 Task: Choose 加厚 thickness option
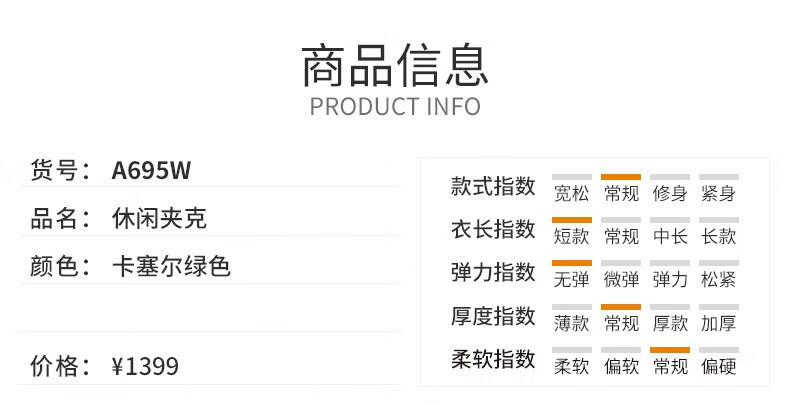coord(718,323)
